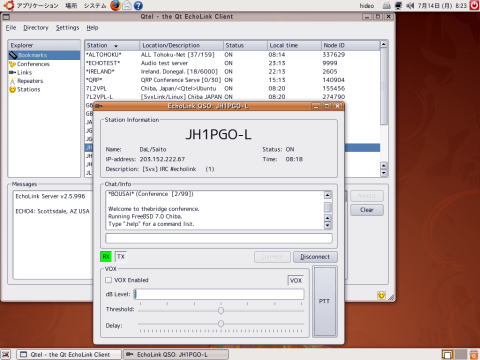This screenshot has width=480, height=360.
Task: Open the システム menu in top panel
Action: tap(95, 6)
